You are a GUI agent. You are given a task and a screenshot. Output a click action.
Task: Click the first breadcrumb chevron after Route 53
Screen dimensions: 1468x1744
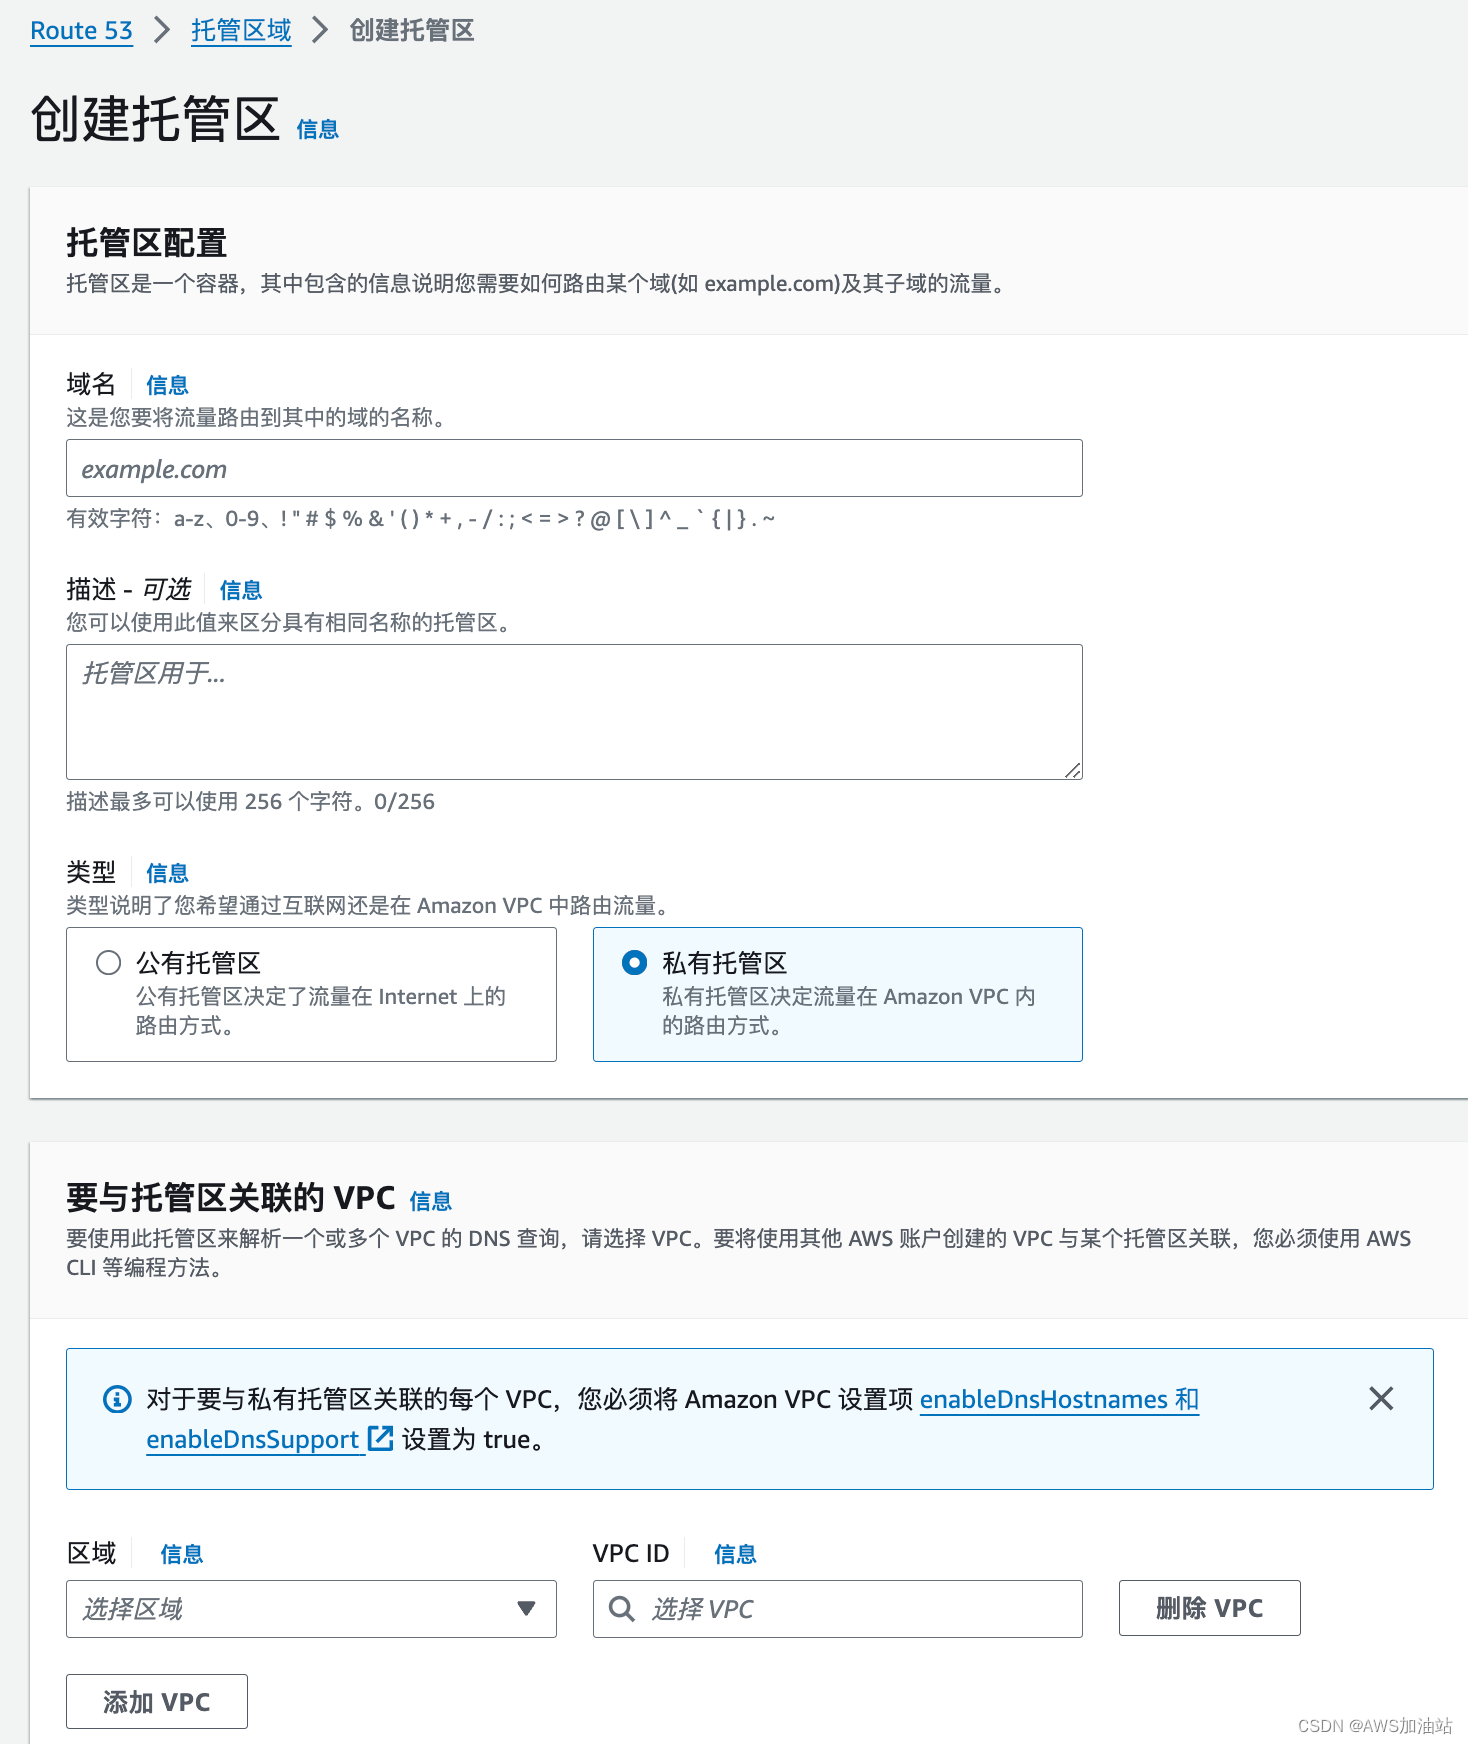[162, 30]
